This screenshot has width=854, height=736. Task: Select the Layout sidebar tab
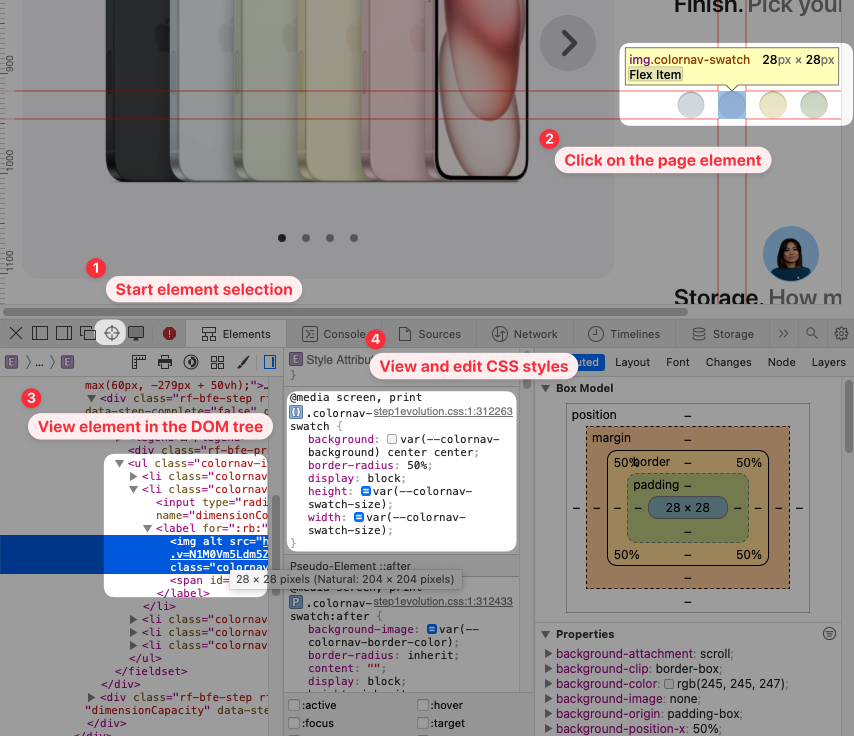pyautogui.click(x=632, y=362)
